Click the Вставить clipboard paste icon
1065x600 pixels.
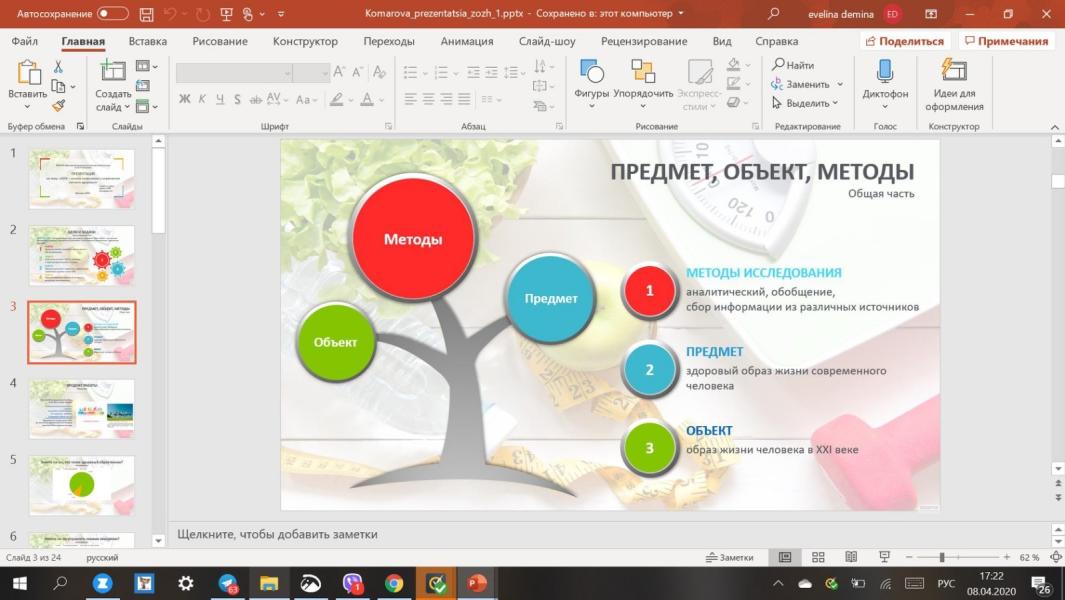pyautogui.click(x=28, y=73)
